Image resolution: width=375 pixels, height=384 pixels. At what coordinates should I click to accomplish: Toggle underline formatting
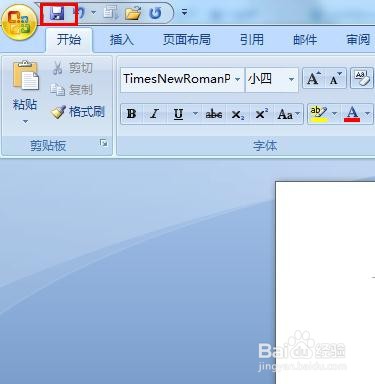pyautogui.click(x=179, y=114)
